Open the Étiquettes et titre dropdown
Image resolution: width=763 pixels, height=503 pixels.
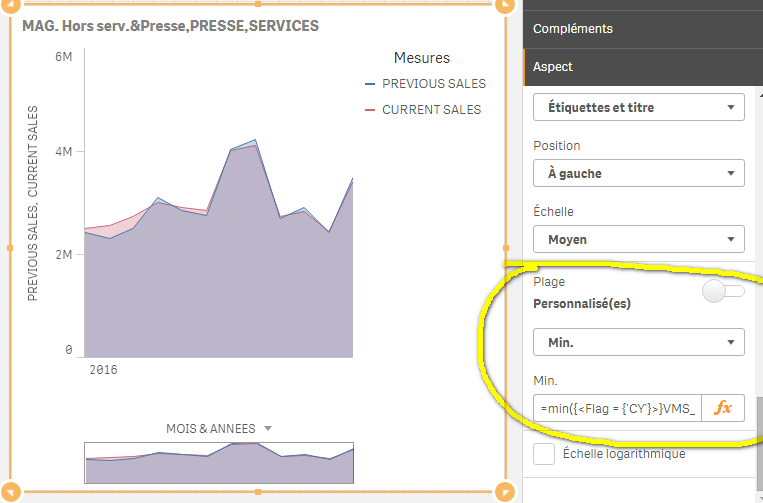point(638,106)
